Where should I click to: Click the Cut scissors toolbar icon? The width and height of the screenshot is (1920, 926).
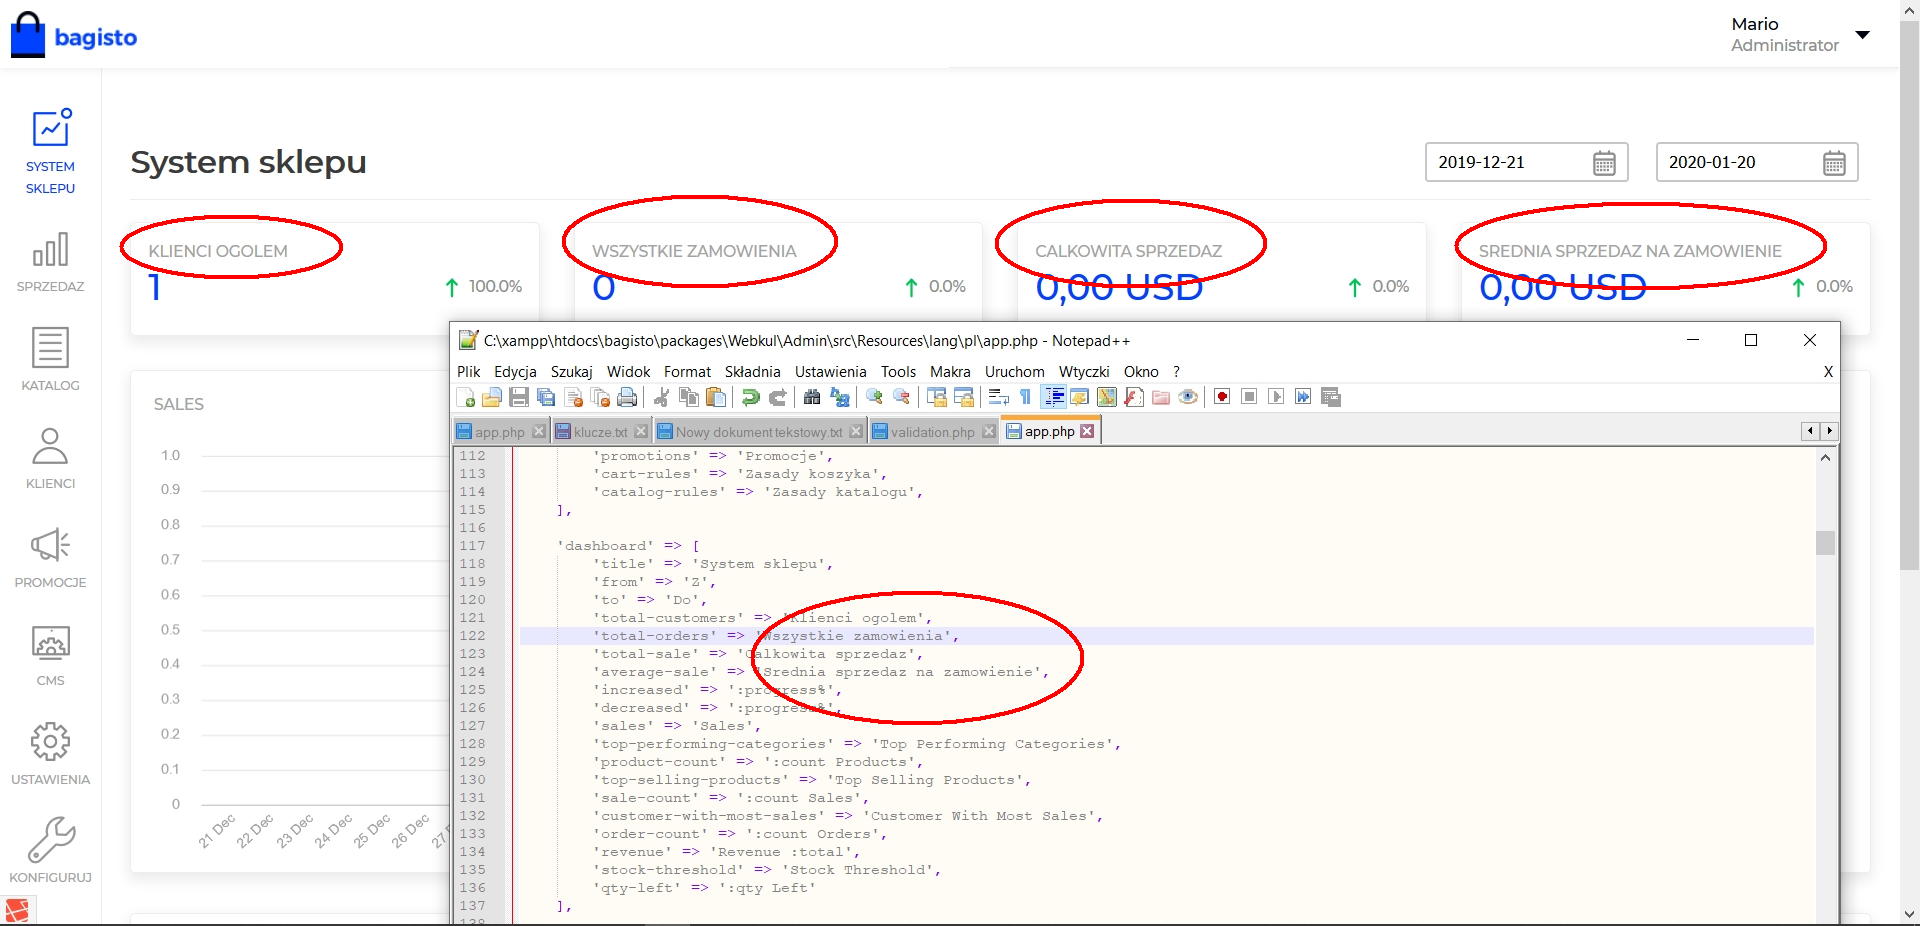coord(662,397)
